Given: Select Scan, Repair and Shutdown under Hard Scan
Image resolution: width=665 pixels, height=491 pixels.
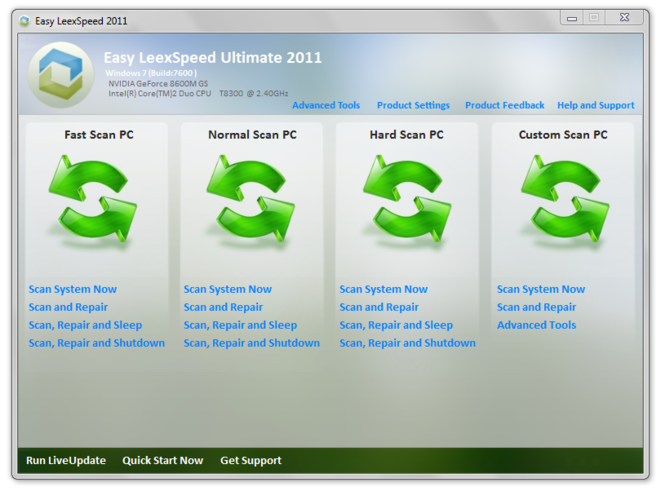Looking at the screenshot, I should pos(408,343).
